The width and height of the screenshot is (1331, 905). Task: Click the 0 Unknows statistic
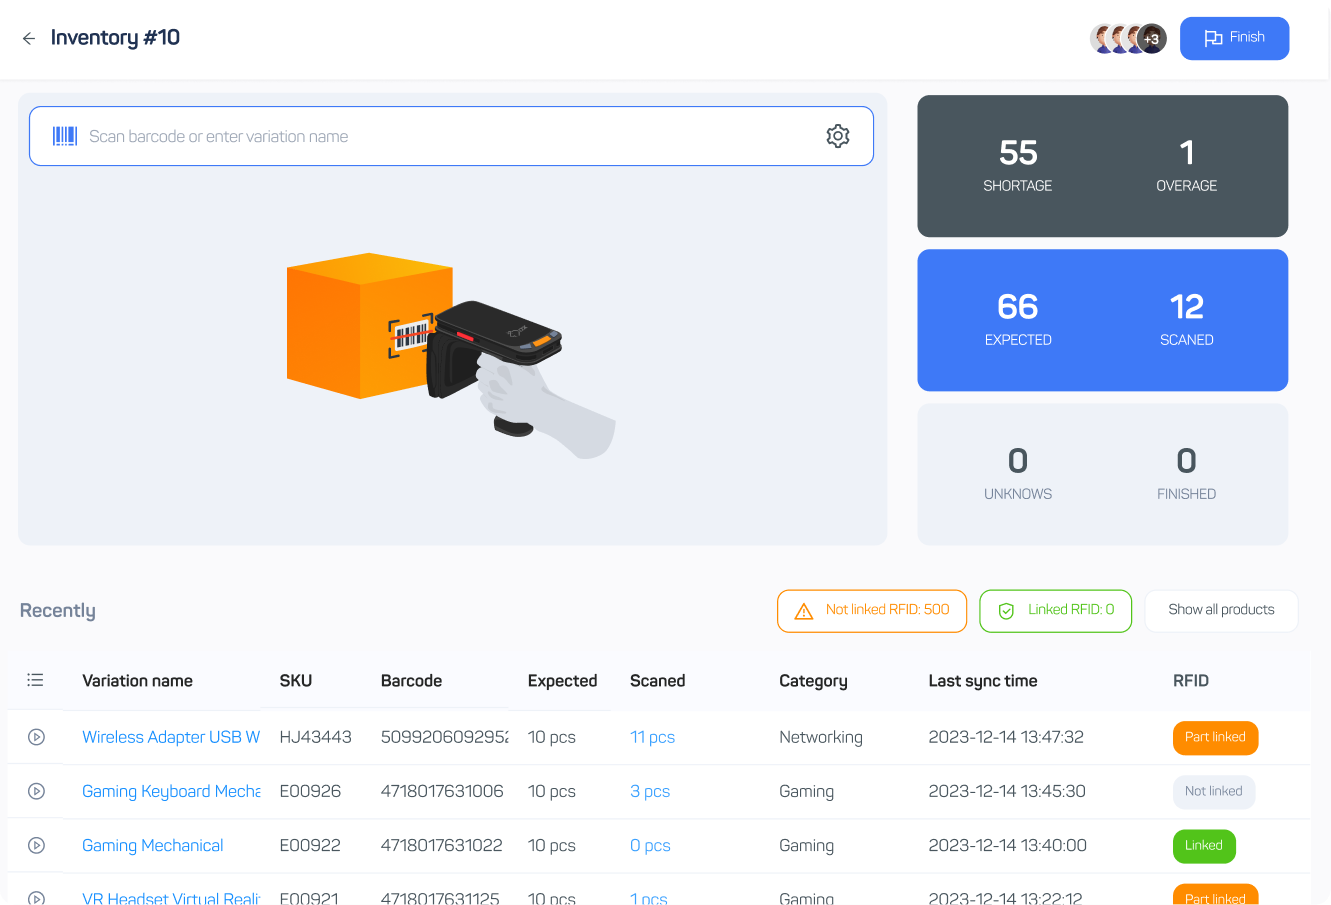click(1018, 473)
